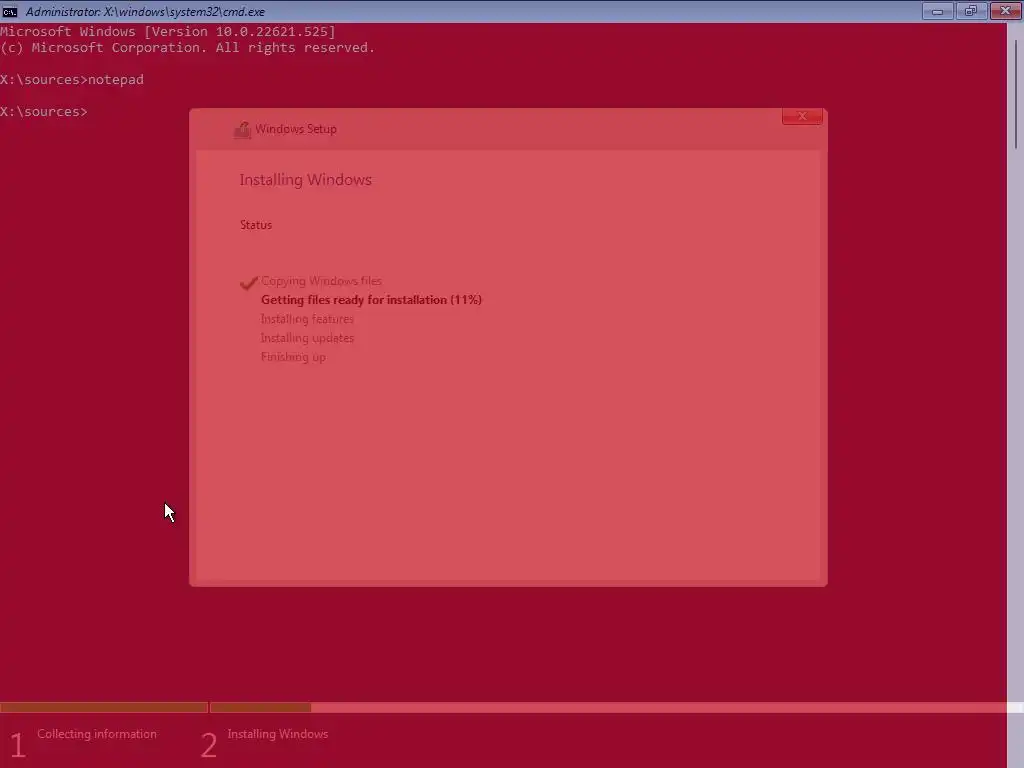Click the empty X:\sources> prompt line

click(44, 112)
